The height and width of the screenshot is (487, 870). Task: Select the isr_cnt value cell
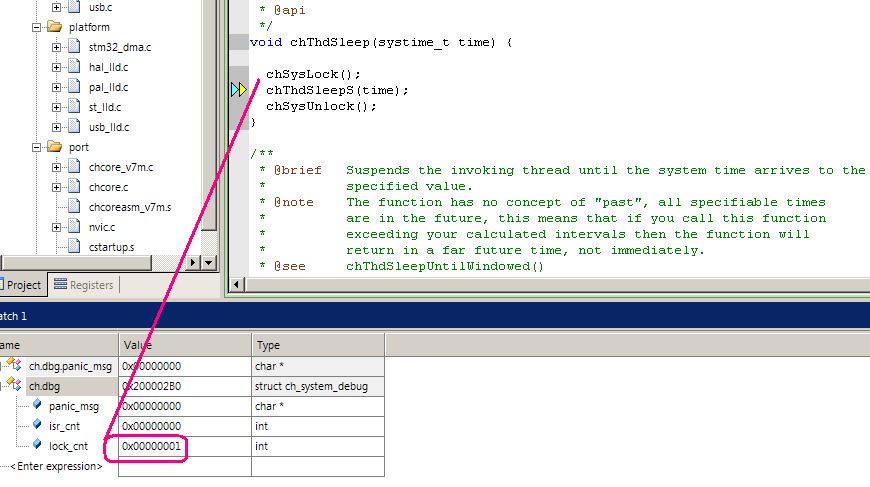tap(185, 427)
